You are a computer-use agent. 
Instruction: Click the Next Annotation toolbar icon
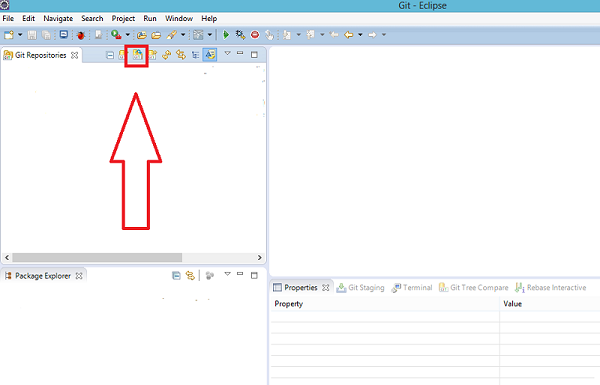287,35
